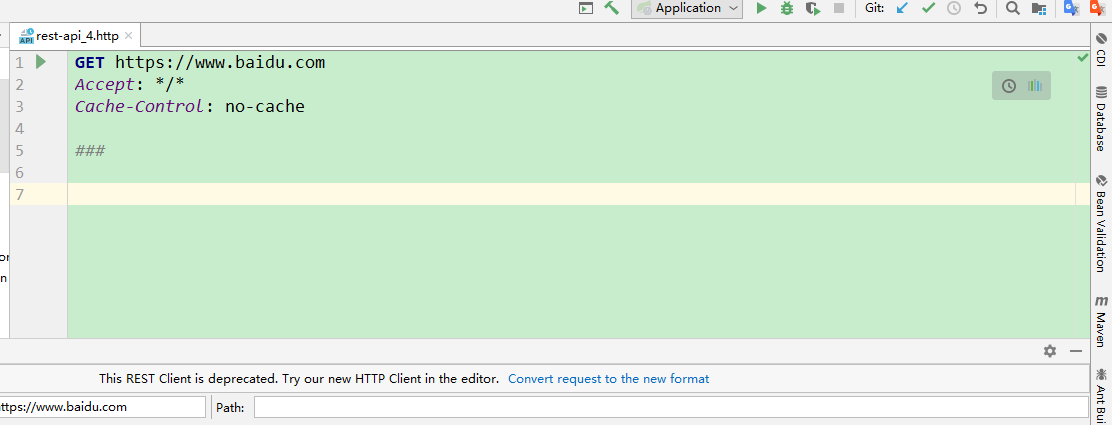Open the terminal-style run window icon
The height and width of the screenshot is (425, 1112).
point(586,9)
